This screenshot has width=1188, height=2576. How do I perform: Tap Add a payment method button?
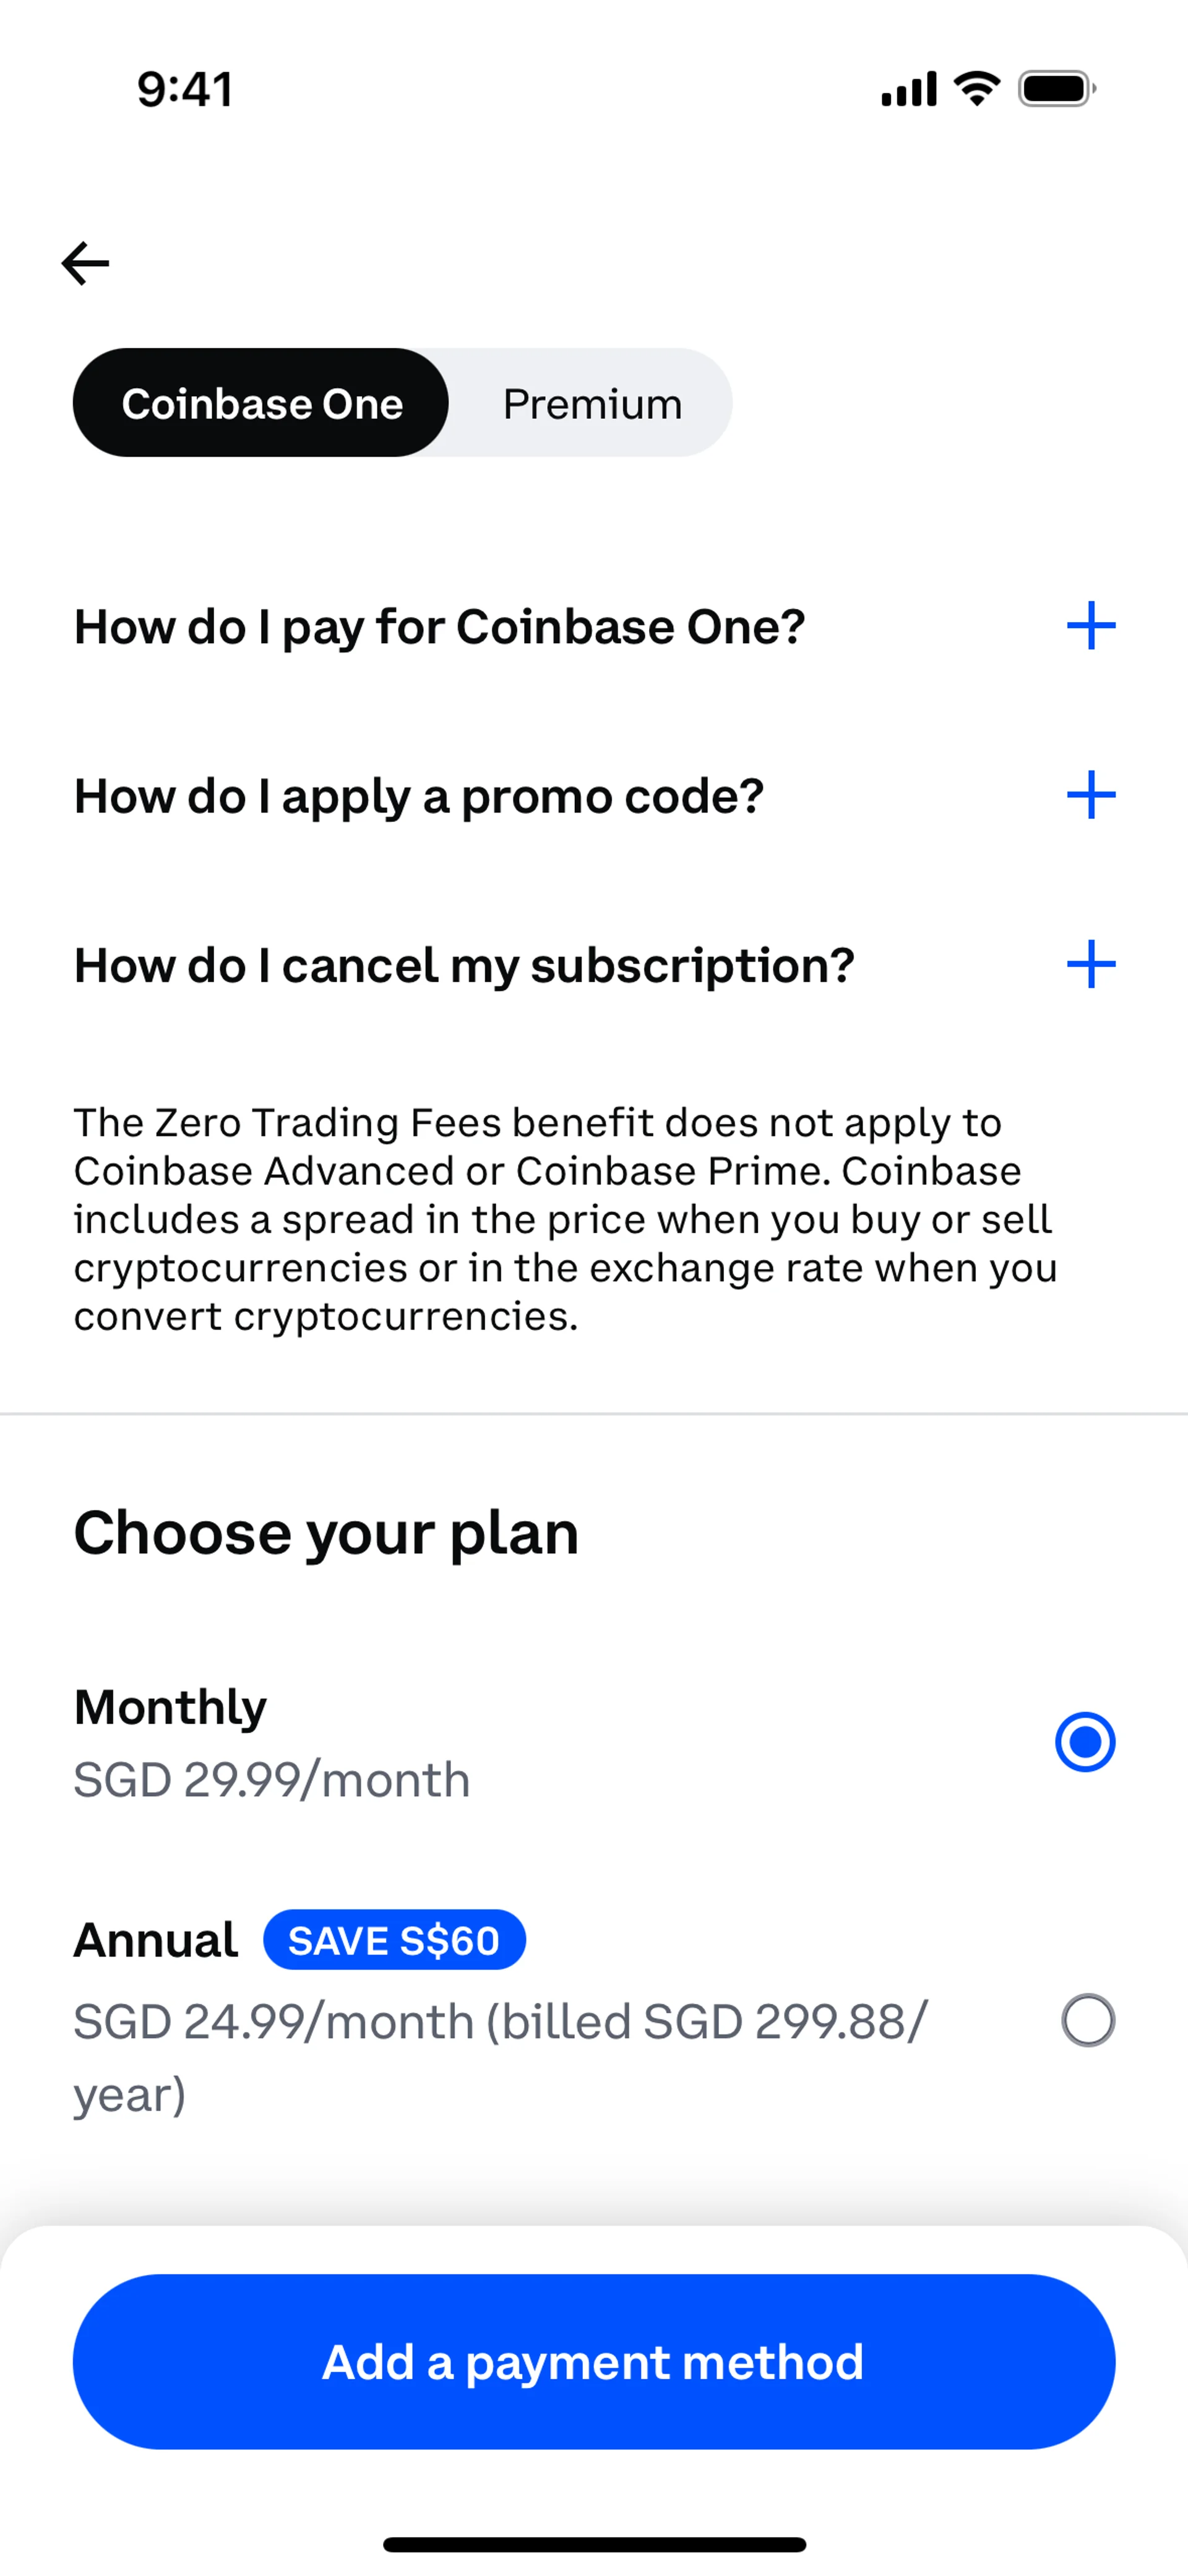click(594, 2362)
